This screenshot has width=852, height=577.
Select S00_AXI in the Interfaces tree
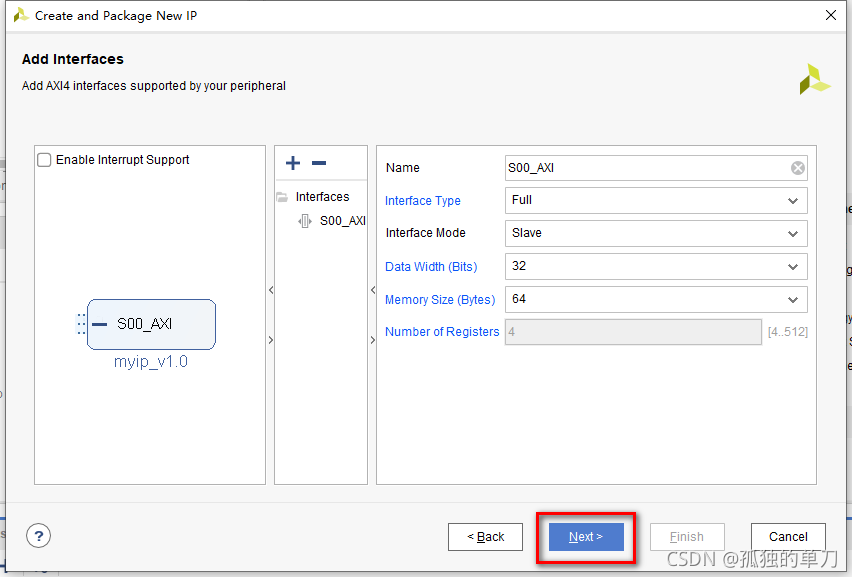click(342, 221)
